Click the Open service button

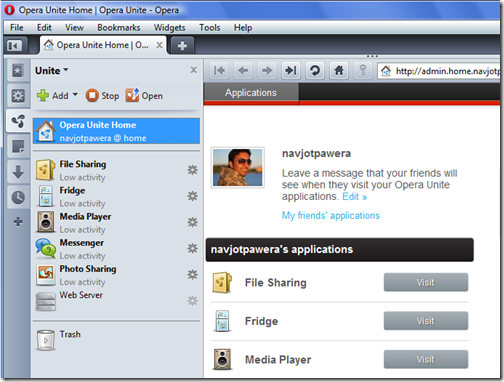point(144,96)
